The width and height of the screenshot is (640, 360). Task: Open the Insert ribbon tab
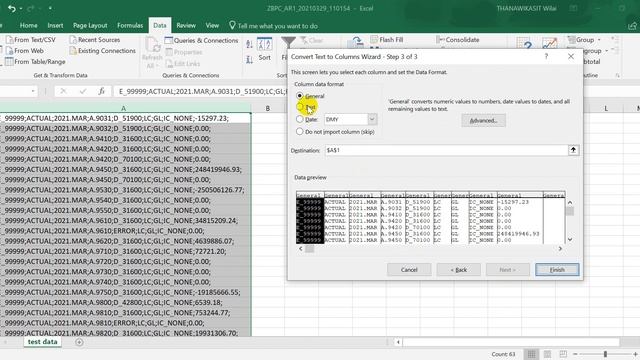55,25
